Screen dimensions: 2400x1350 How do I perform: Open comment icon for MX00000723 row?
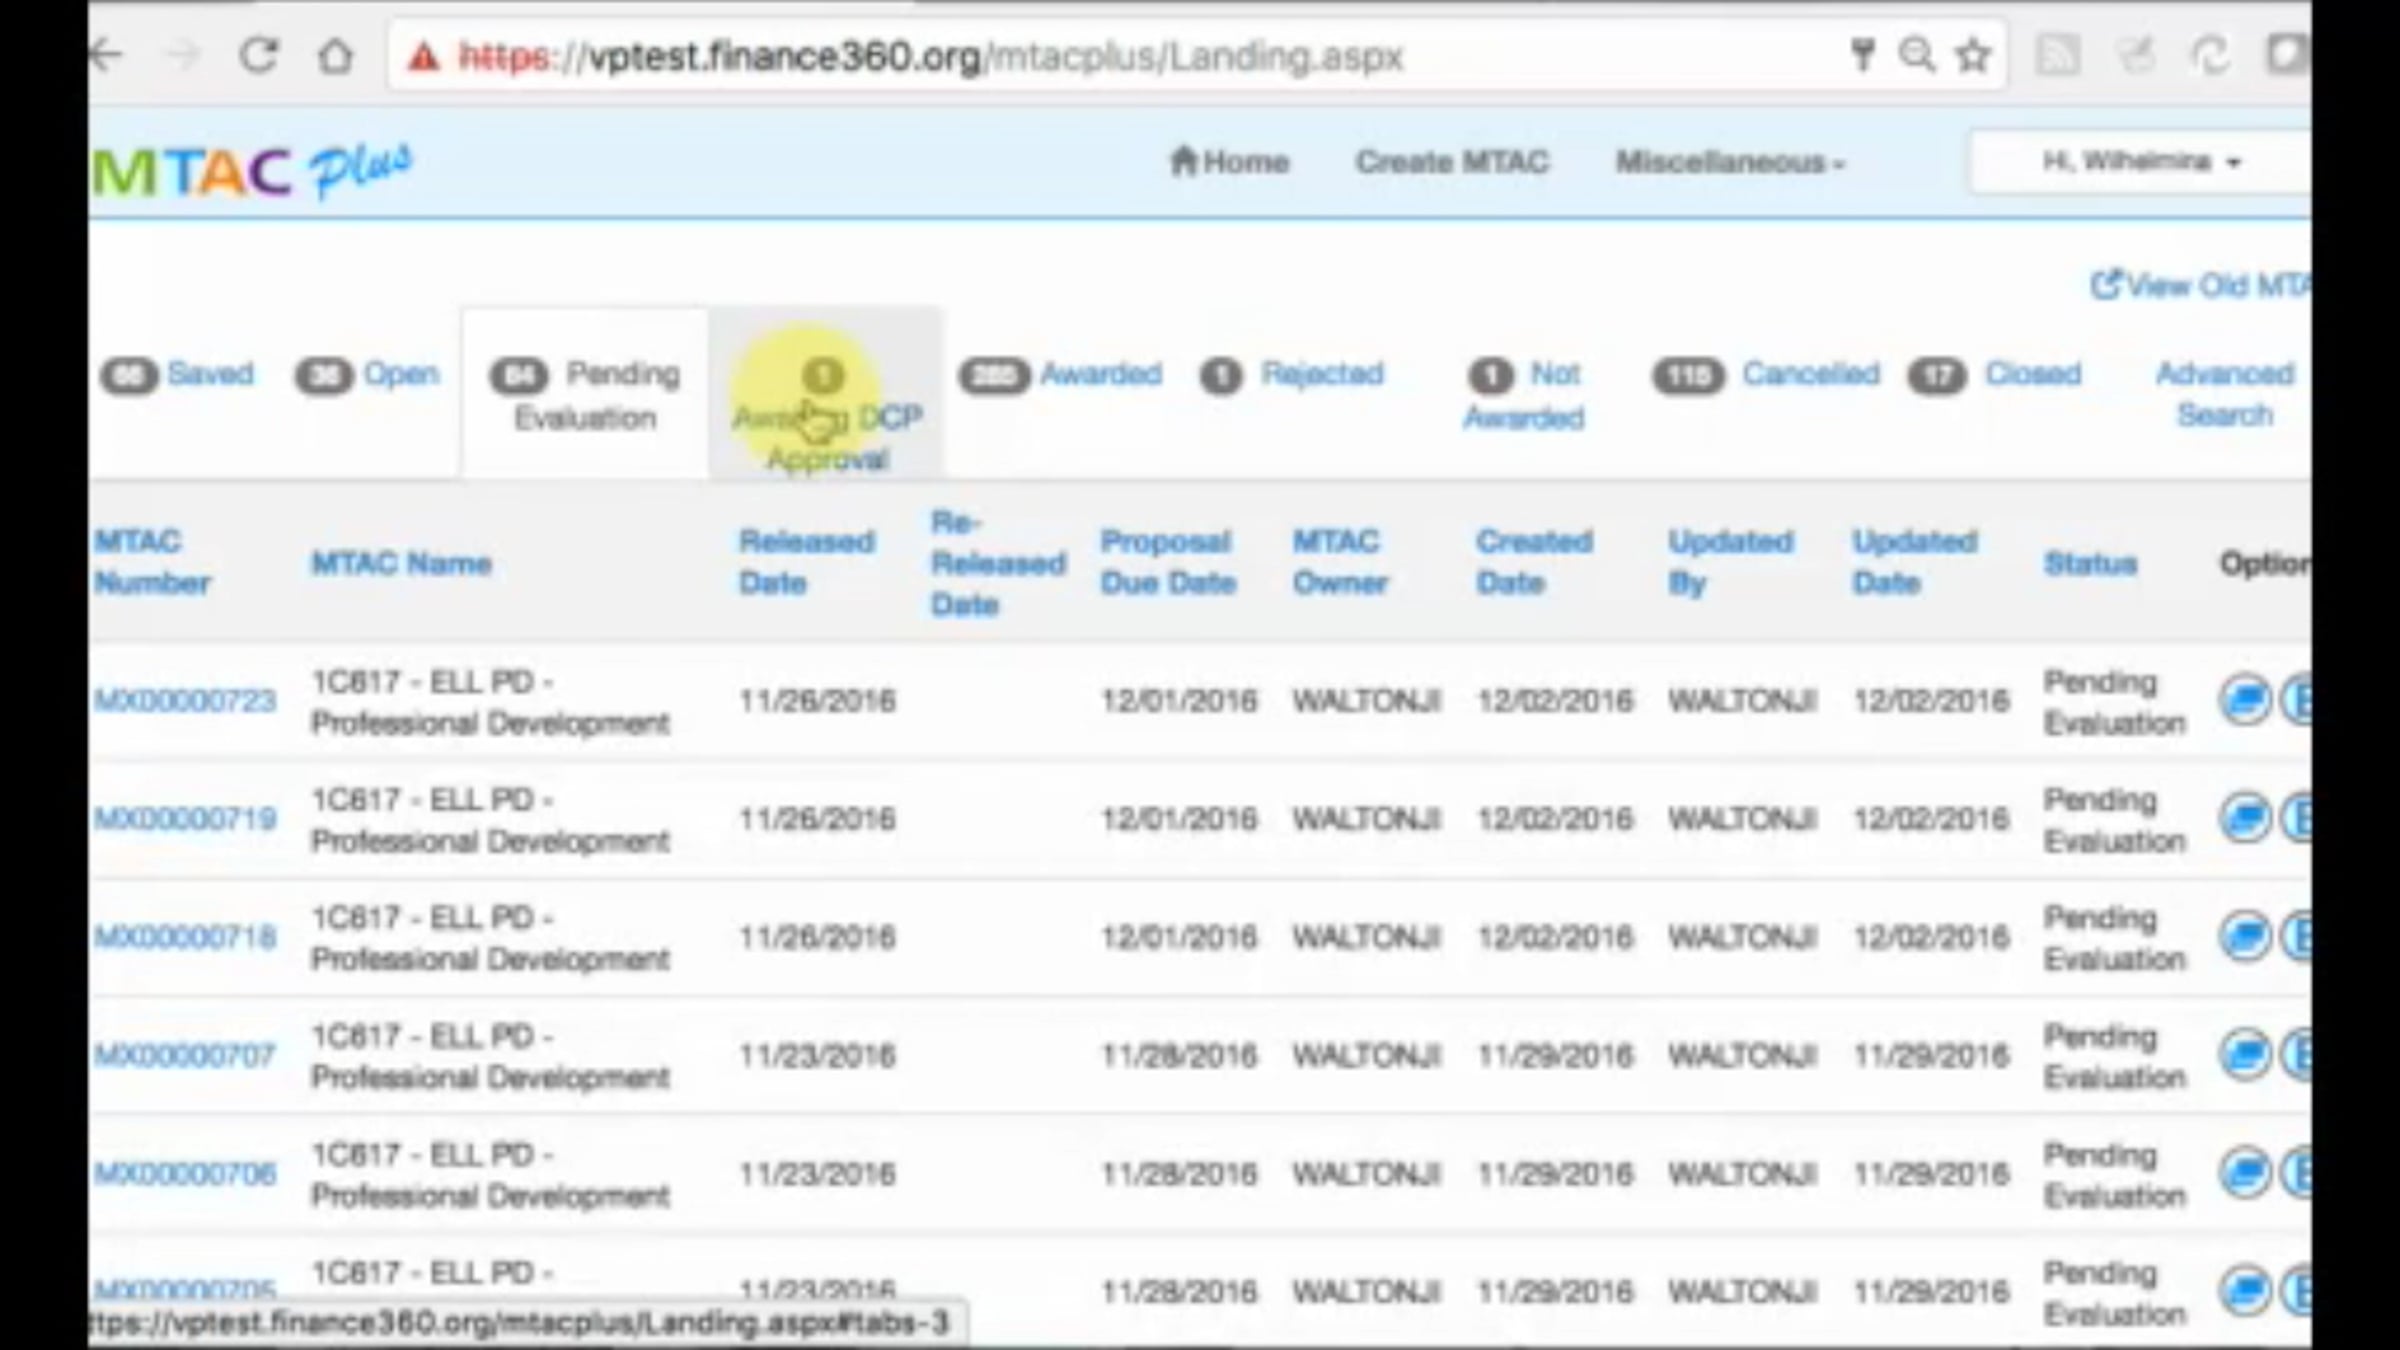pyautogui.click(x=2245, y=700)
